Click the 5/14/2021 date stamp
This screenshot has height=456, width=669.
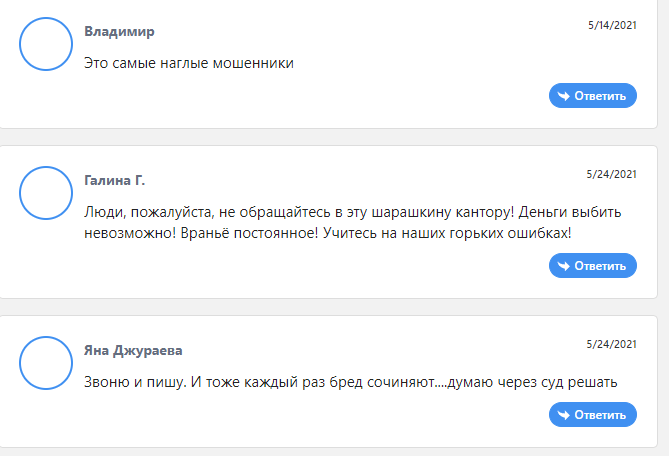pos(612,25)
